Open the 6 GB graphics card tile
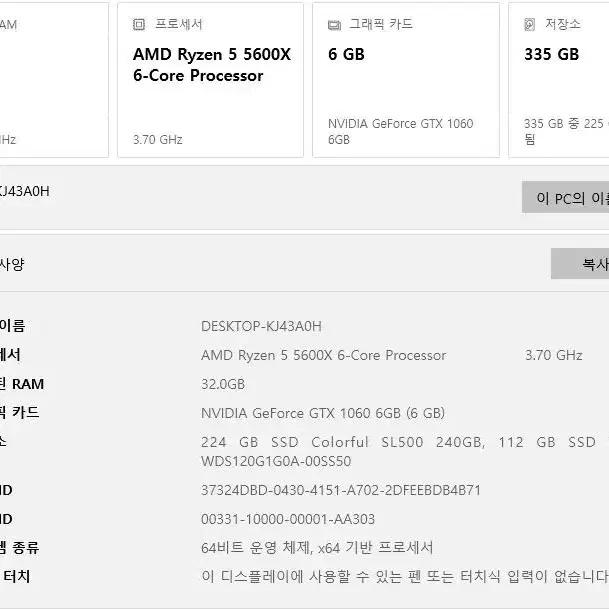609x609 pixels. tap(406, 80)
